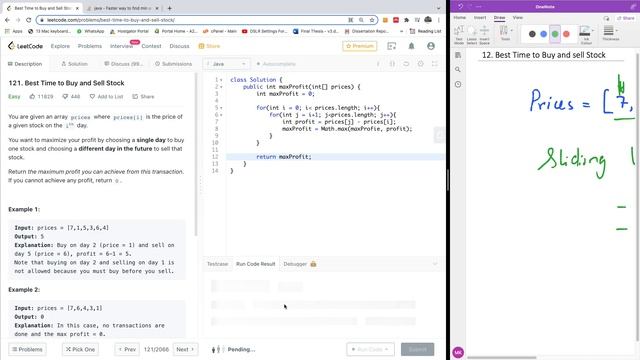Click the Add to List link
640x360 pixels.
click(107, 97)
